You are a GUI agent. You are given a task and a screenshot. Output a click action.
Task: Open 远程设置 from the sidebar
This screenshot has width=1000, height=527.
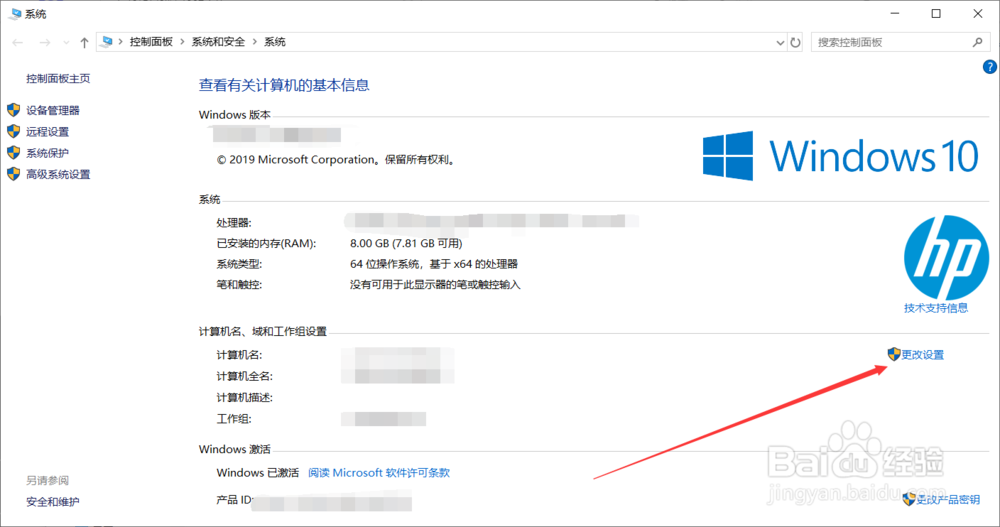(x=47, y=132)
